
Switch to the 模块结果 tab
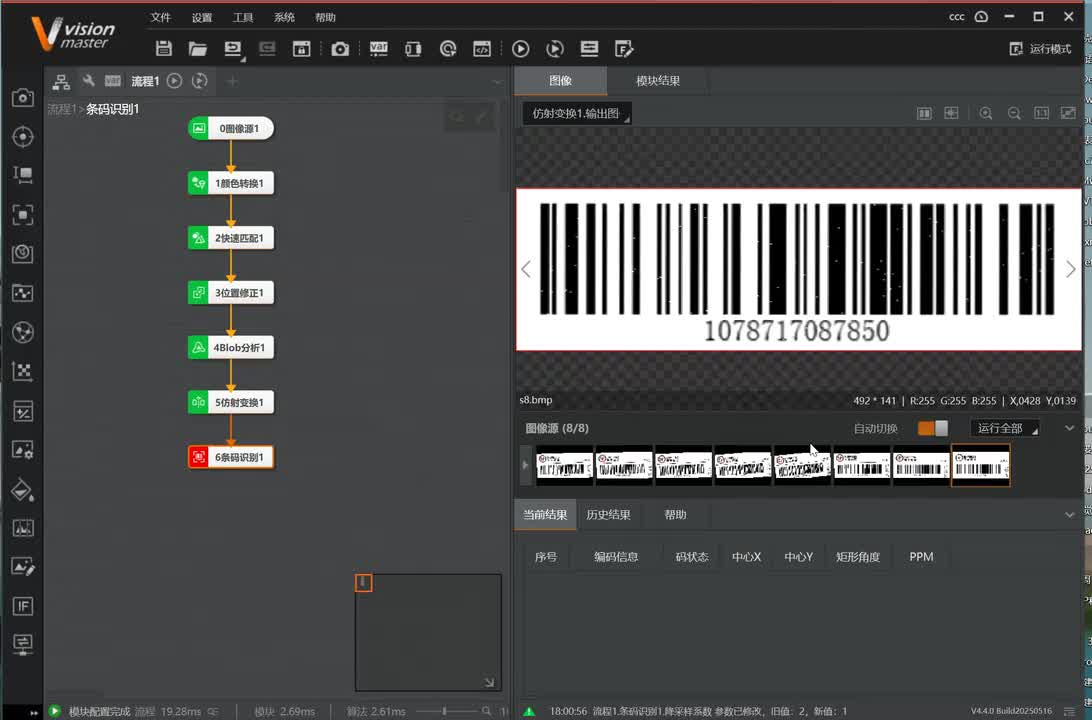tap(658, 81)
